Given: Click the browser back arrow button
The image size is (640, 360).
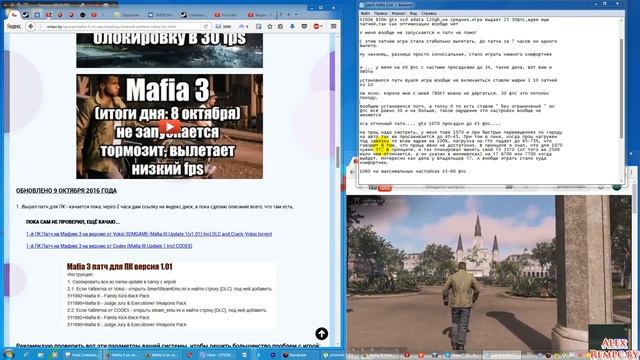Looking at the screenshot, I should click(31, 26).
